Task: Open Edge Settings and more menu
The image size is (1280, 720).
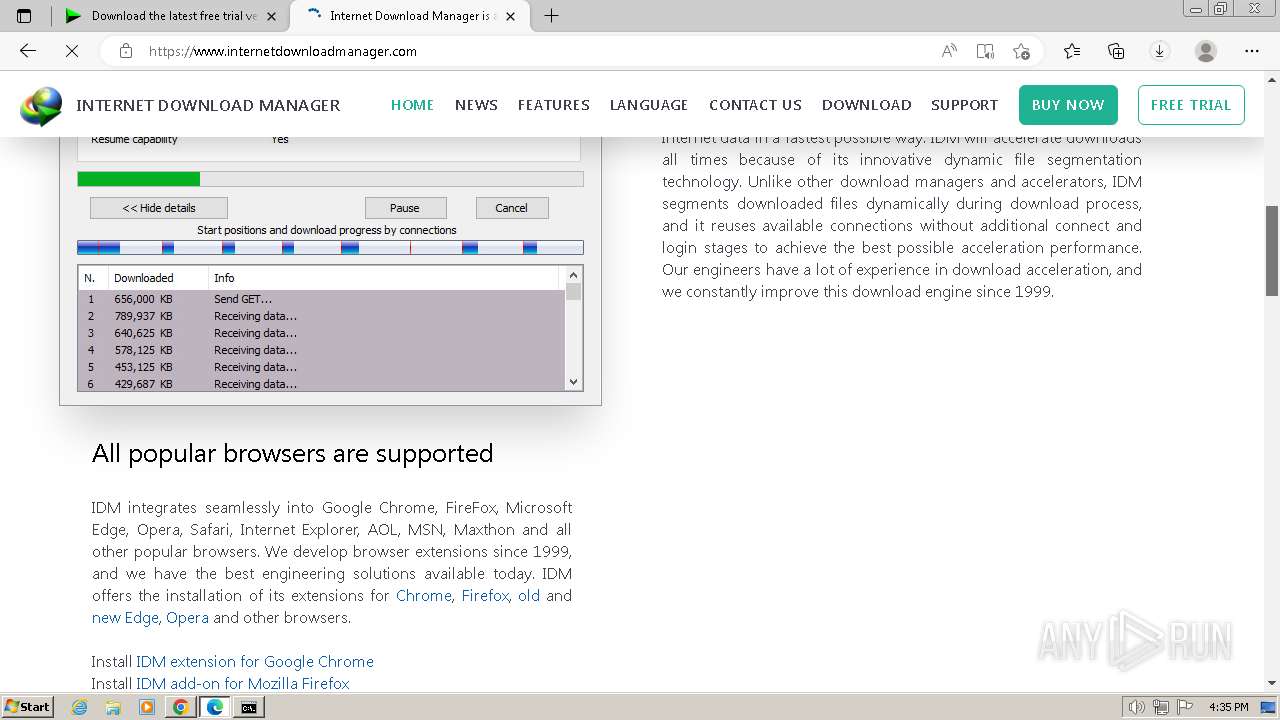Action: pos(1252,51)
